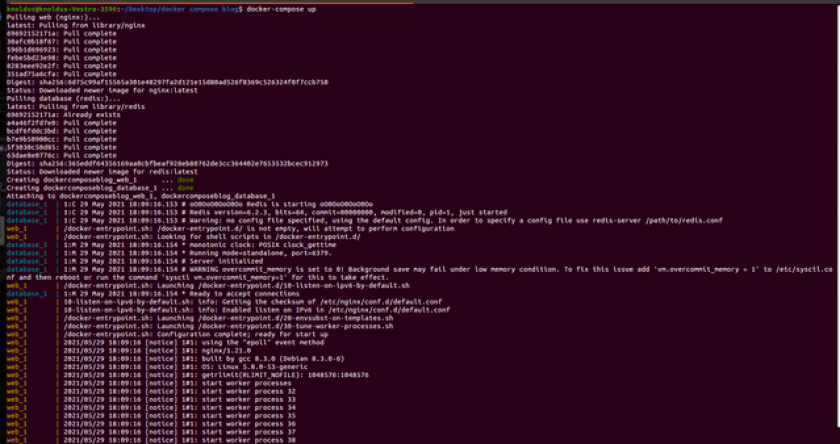Click the 'Creating dockercomposeblog_database_1' line
Screen dimensions: 840x444
(x=100, y=188)
